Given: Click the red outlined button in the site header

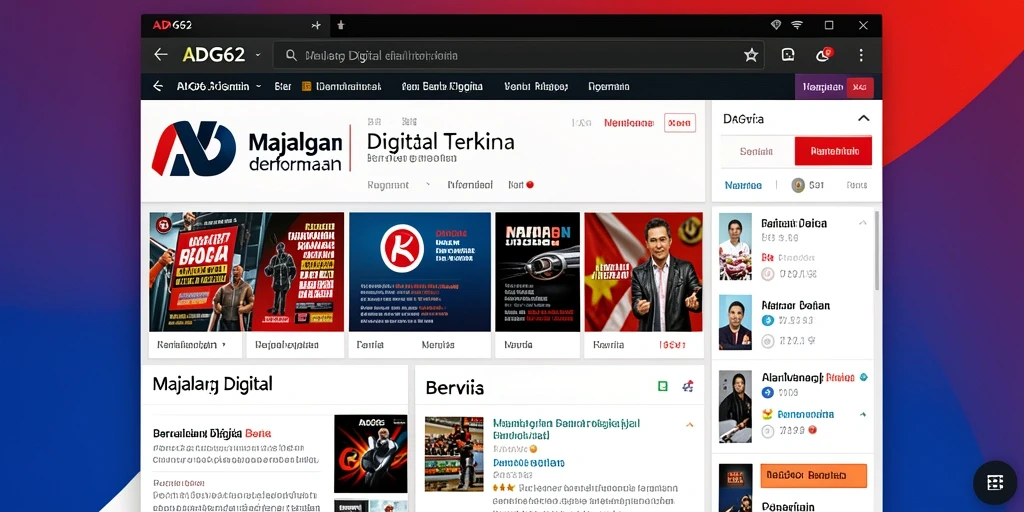Looking at the screenshot, I should [680, 122].
